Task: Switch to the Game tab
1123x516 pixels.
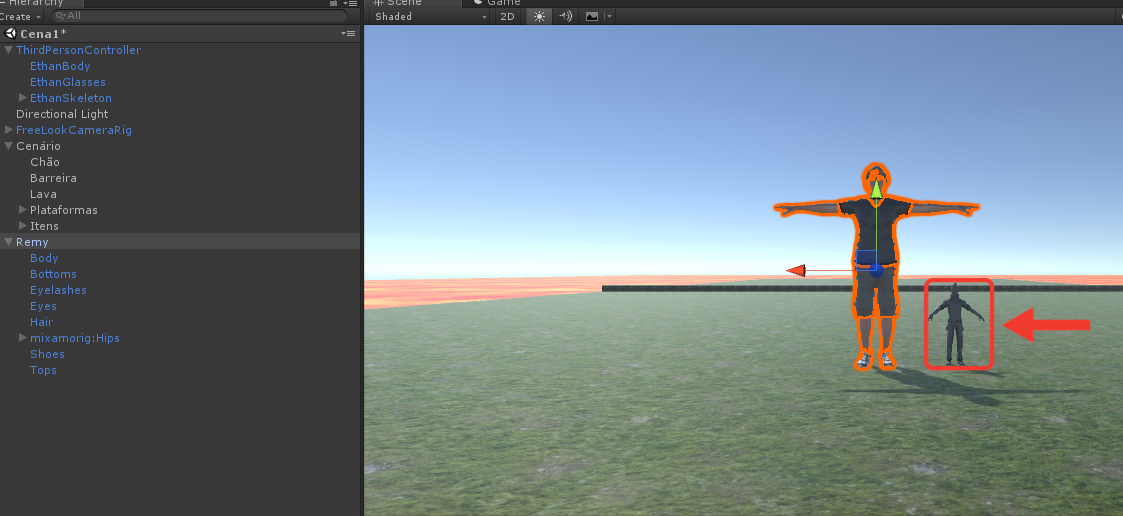Action: point(497,3)
